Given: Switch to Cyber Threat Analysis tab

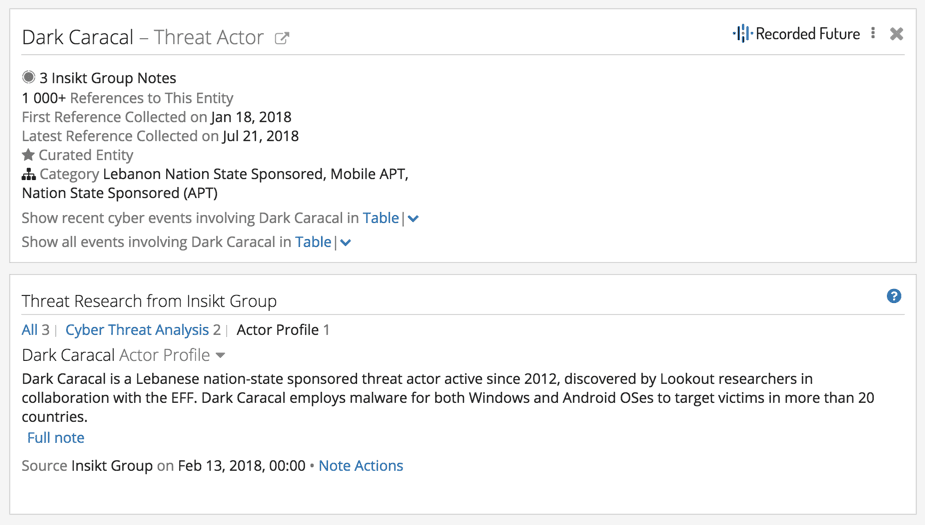Looking at the screenshot, I should tap(143, 330).
